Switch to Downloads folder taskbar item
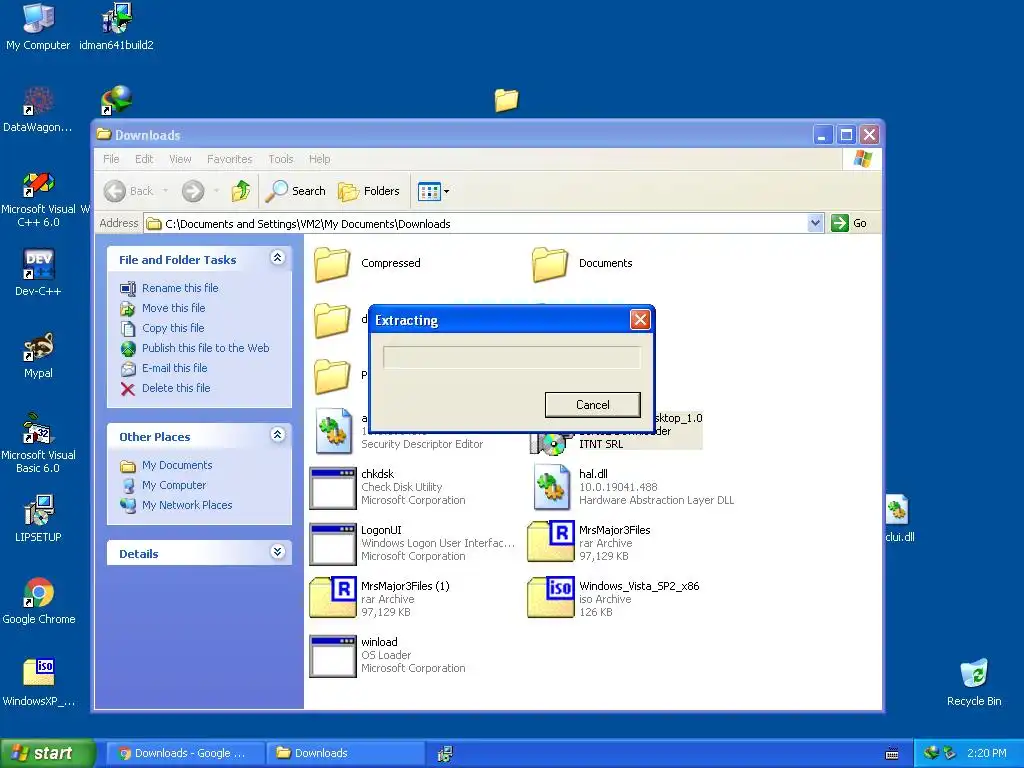Screen dimensions: 1024x768 pyautogui.click(x=345, y=753)
